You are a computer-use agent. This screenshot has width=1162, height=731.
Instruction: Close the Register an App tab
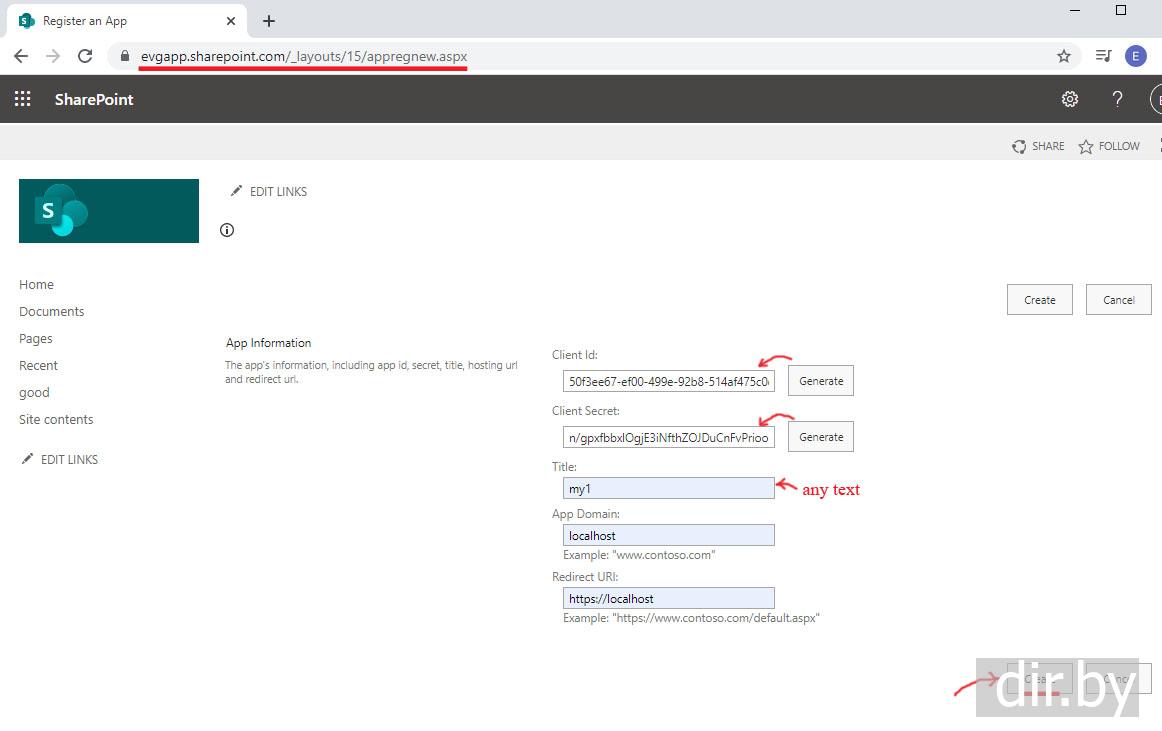point(231,21)
